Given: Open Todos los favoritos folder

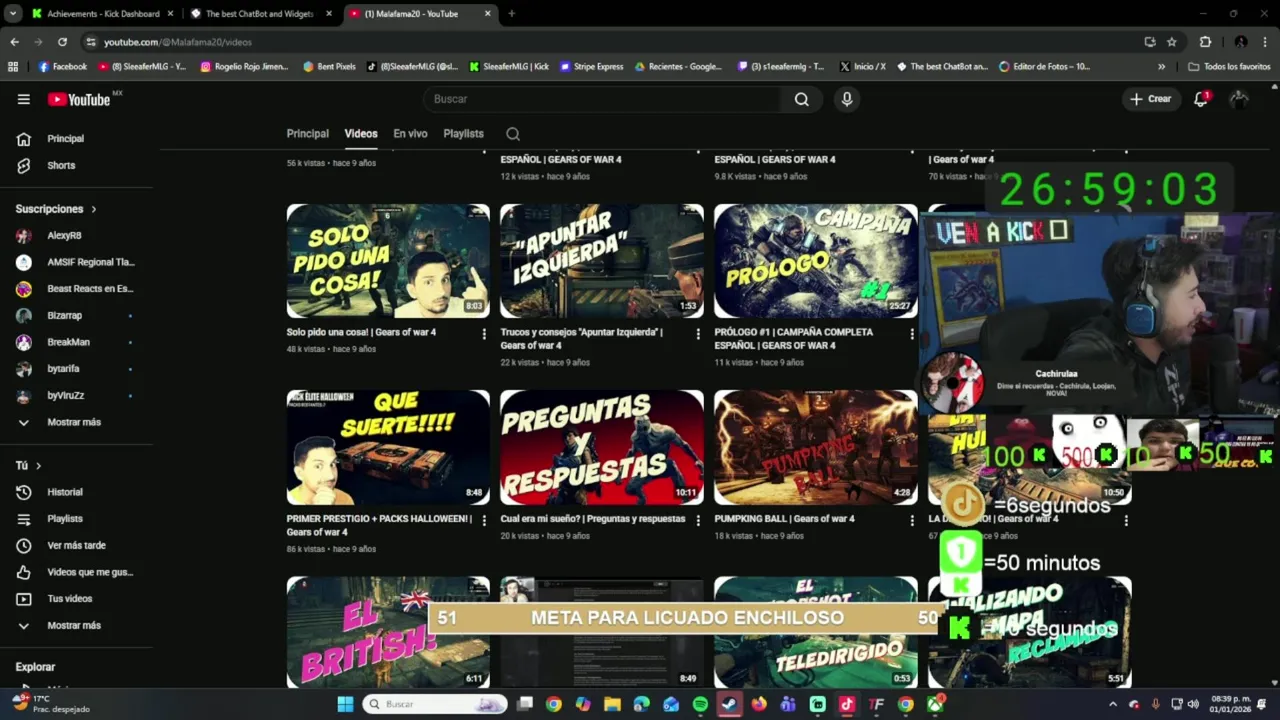Looking at the screenshot, I should [x=1229, y=67].
